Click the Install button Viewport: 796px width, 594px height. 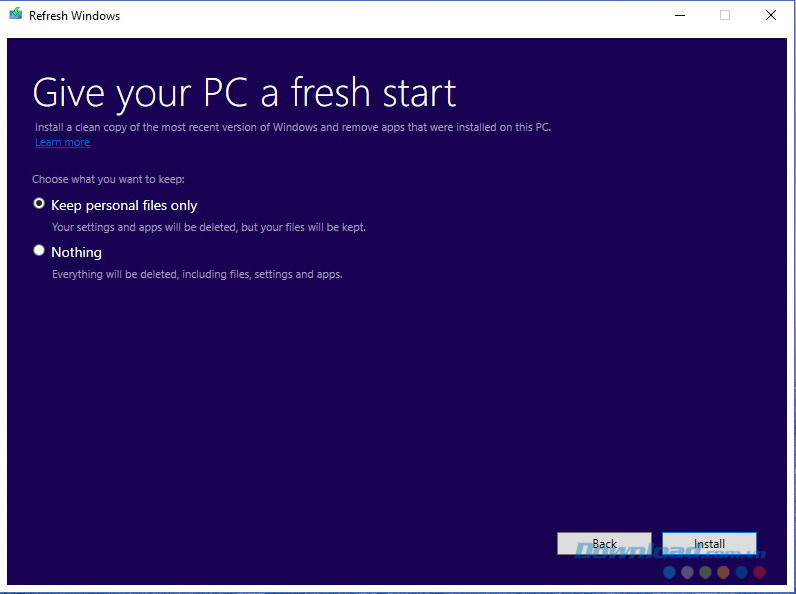point(709,544)
